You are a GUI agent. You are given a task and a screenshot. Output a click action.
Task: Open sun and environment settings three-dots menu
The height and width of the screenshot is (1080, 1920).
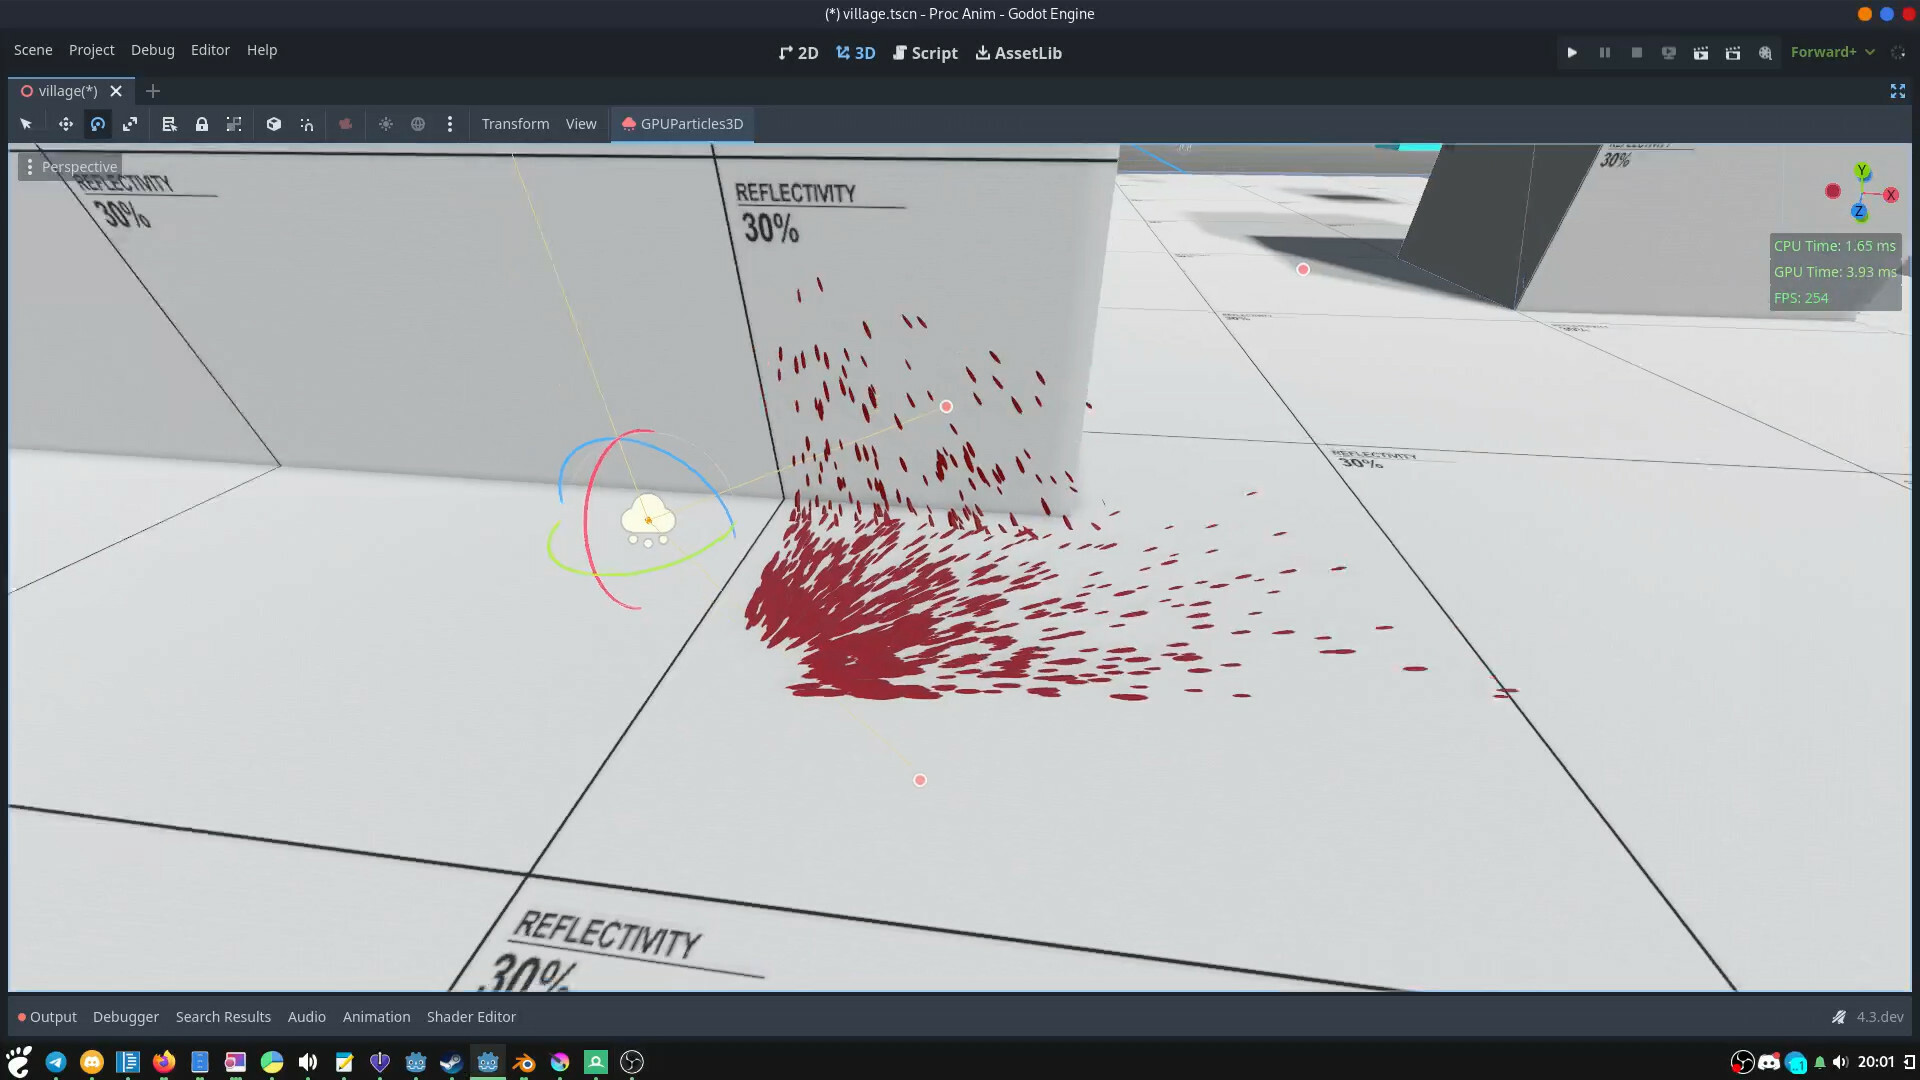click(450, 124)
